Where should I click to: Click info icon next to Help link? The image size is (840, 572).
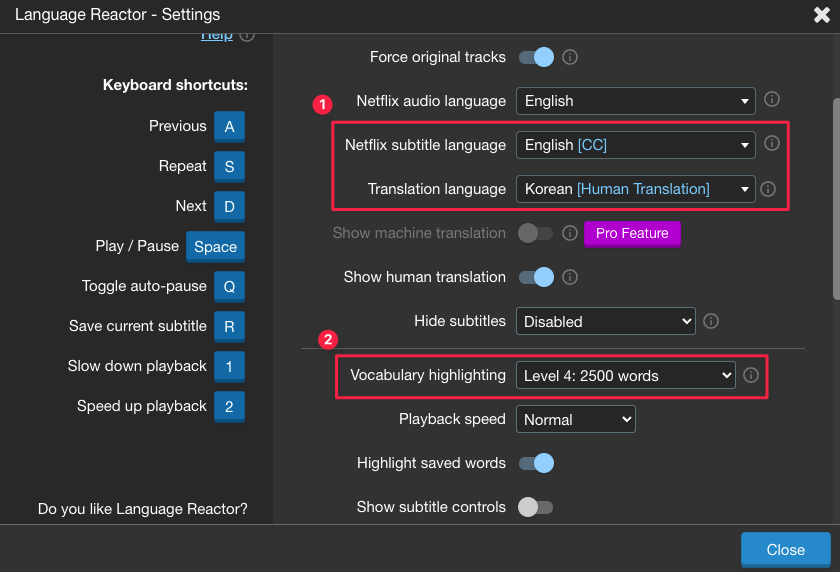(247, 36)
